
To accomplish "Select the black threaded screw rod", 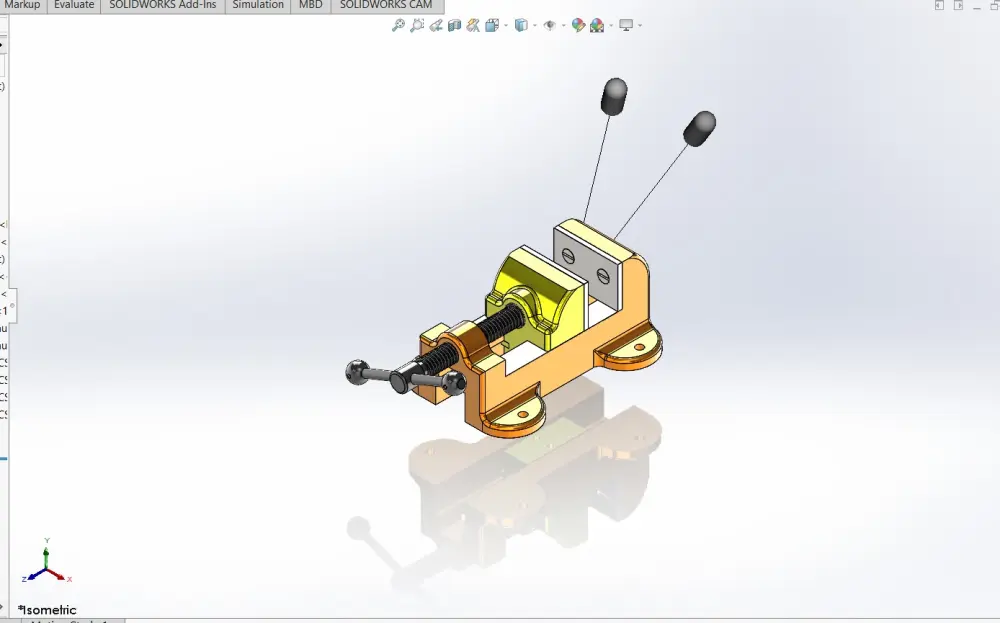I will (501, 325).
